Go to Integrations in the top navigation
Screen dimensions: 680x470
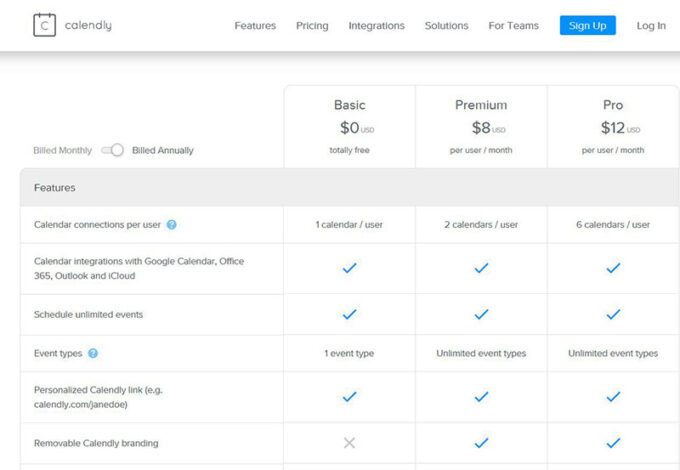pos(376,26)
